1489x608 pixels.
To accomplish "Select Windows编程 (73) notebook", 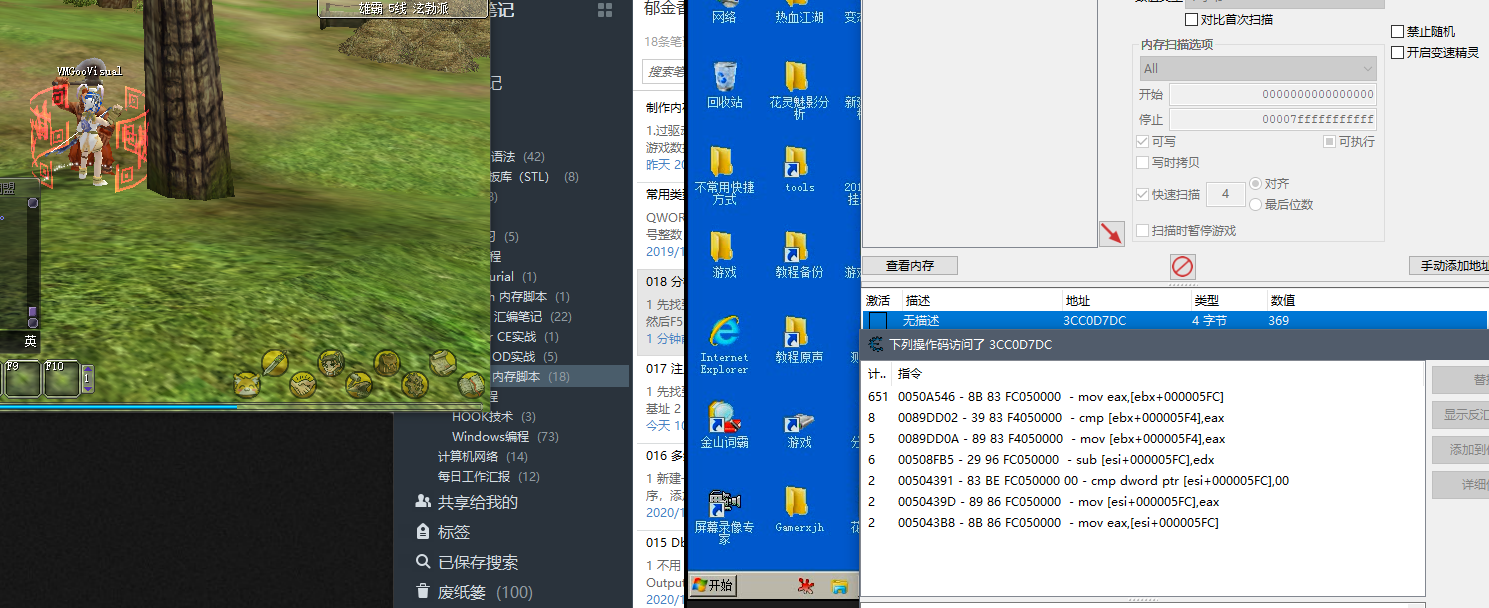I will click(505, 437).
